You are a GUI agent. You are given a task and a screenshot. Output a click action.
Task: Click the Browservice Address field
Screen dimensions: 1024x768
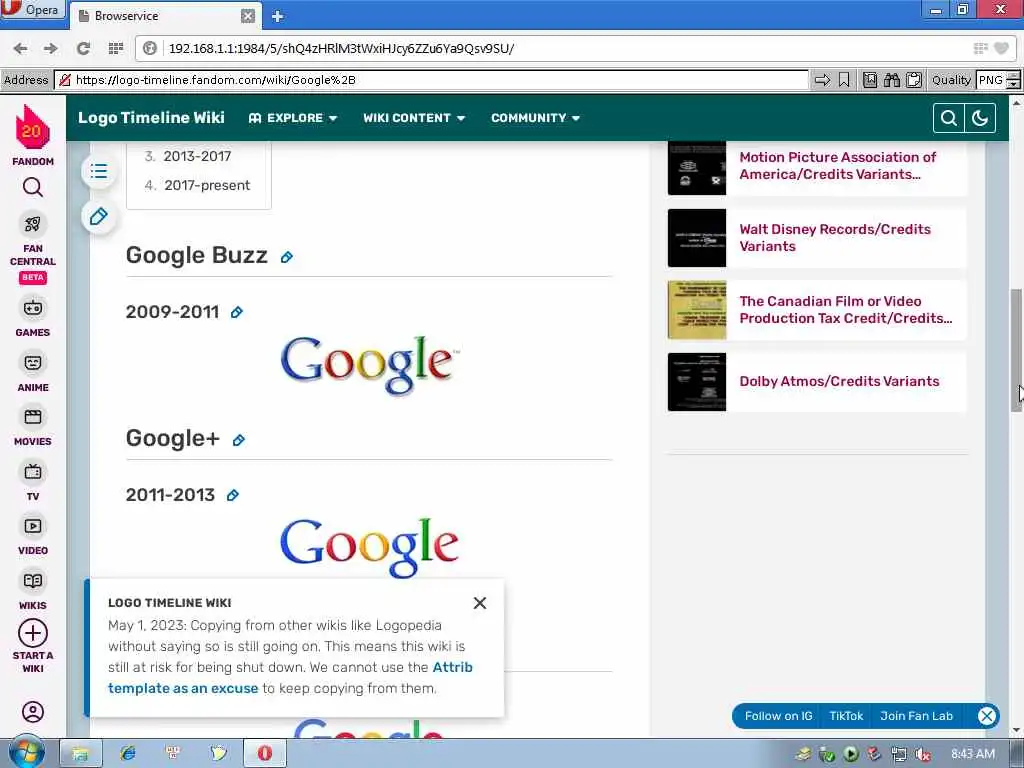[x=432, y=80]
